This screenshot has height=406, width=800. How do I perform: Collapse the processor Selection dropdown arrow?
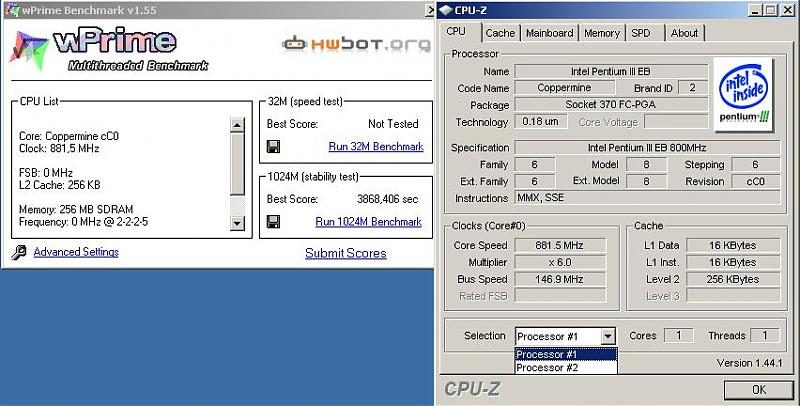point(608,337)
